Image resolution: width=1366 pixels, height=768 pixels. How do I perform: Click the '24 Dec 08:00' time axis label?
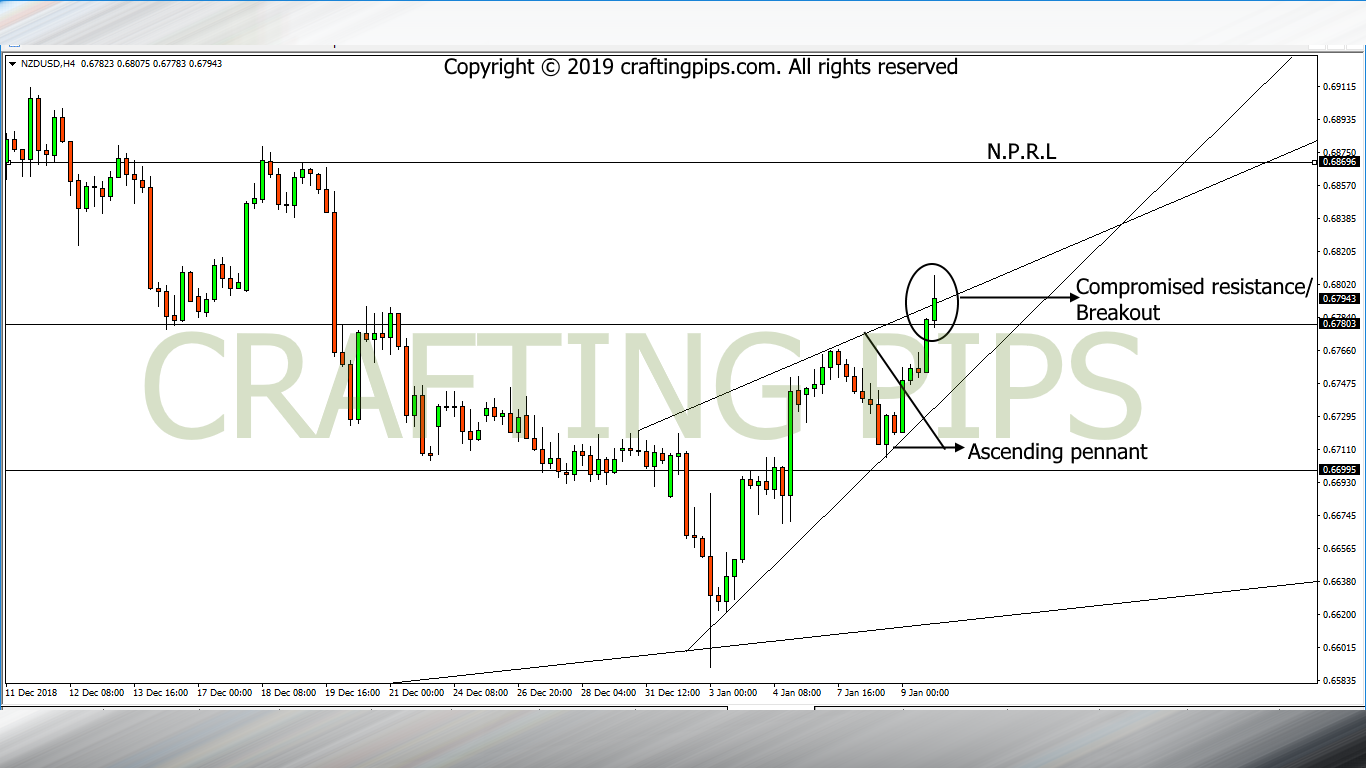(481, 692)
